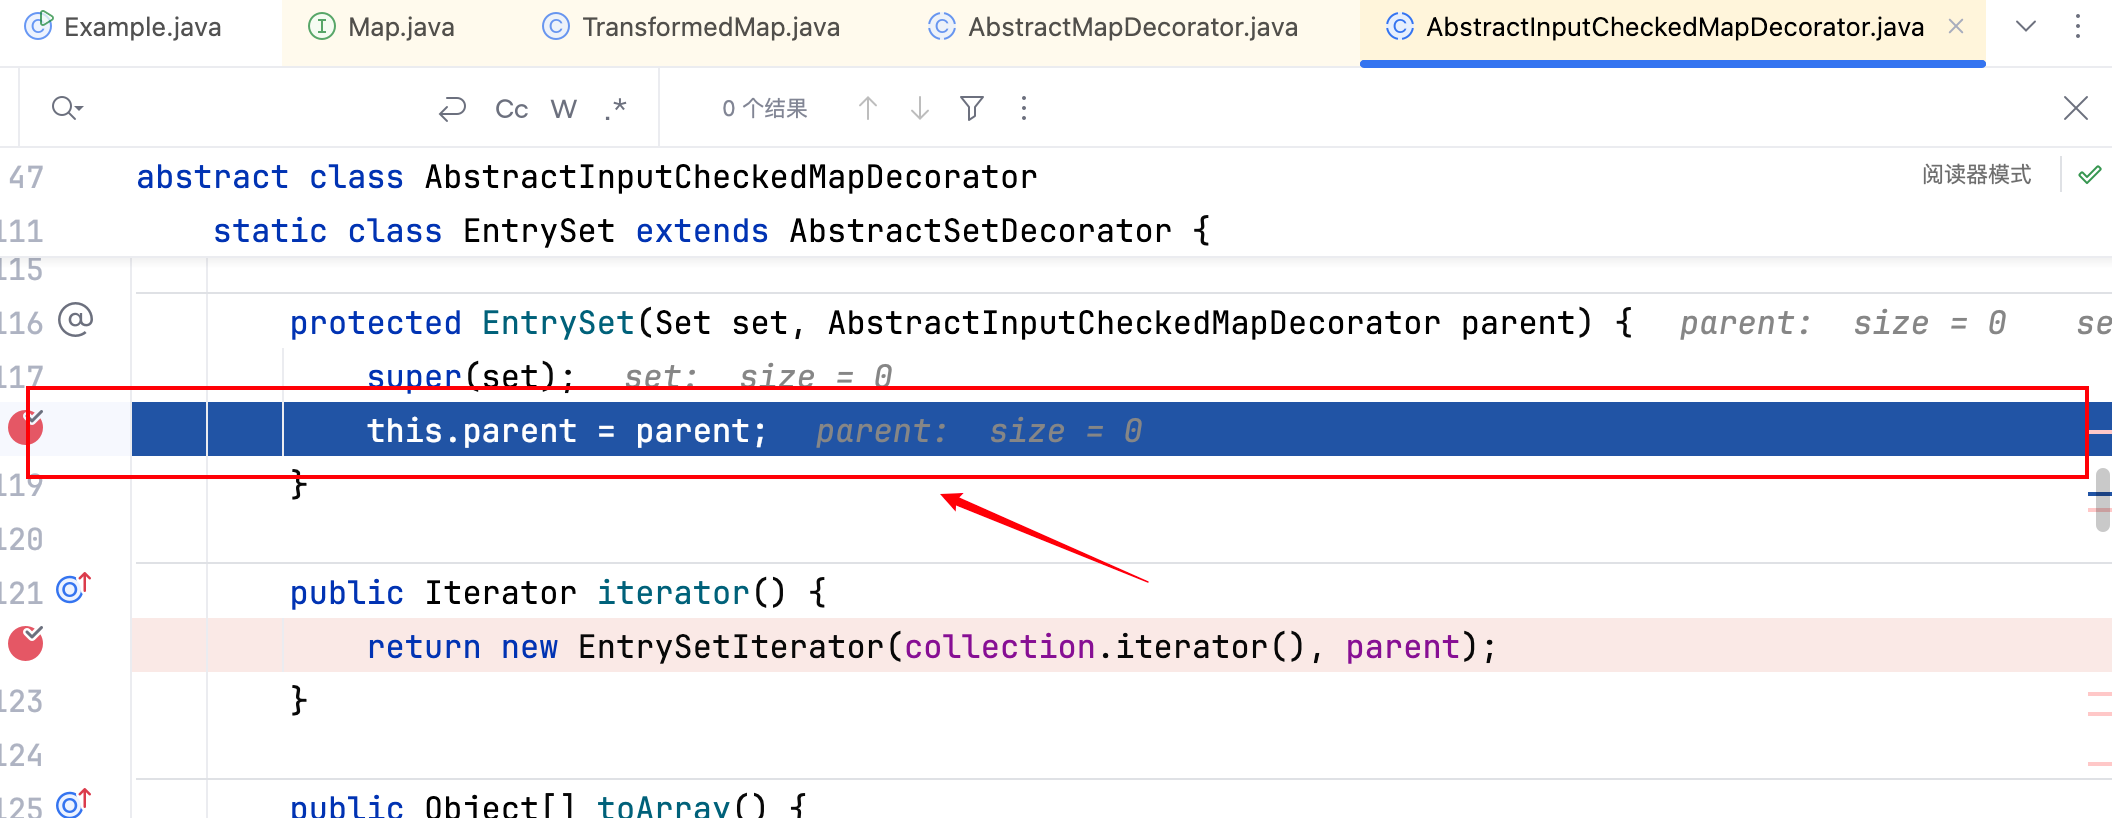Click the green inspections checkmark icon
Screen dimensions: 2112x818
click(2089, 175)
